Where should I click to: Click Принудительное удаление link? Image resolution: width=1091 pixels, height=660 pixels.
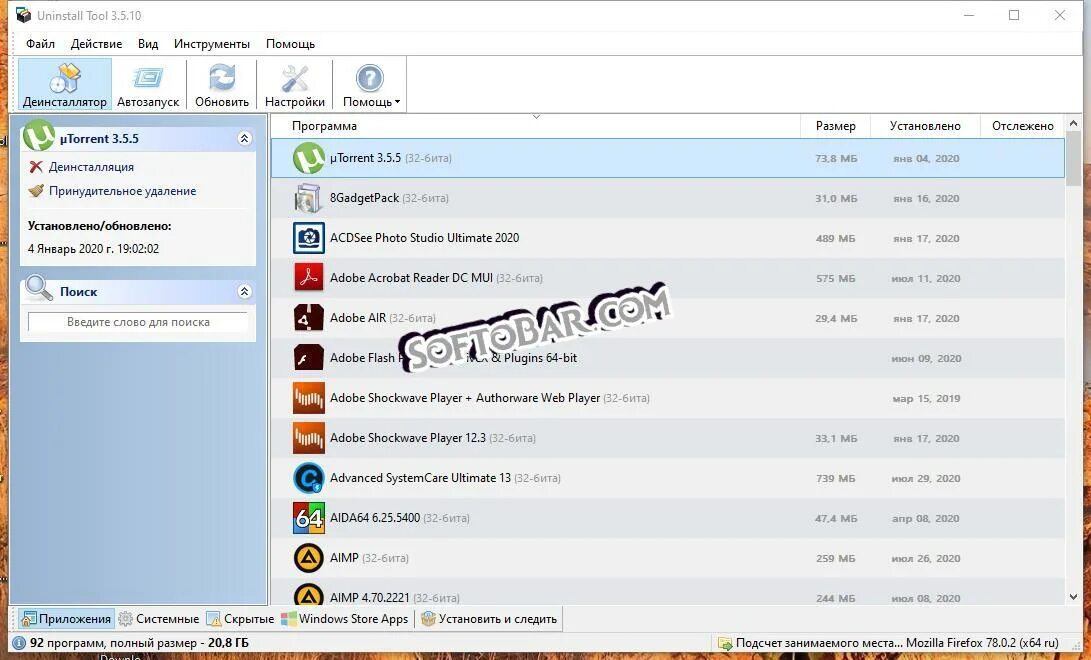coord(122,191)
